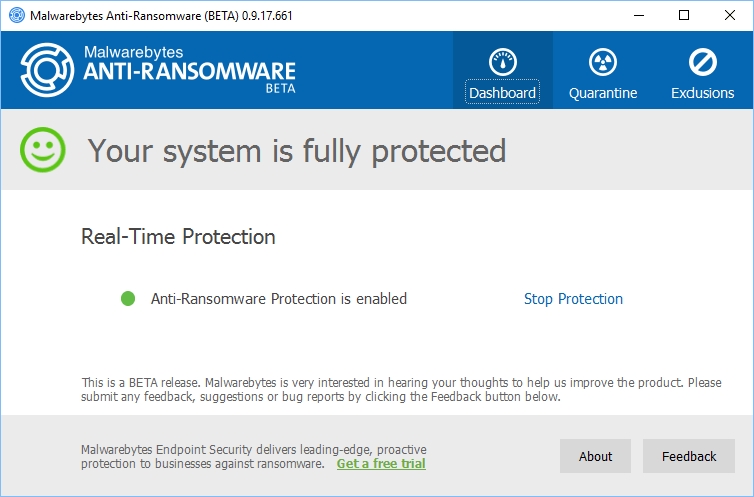Click the Malwarebytes circular logo in header
Image resolution: width=754 pixels, height=497 pixels.
point(46,70)
